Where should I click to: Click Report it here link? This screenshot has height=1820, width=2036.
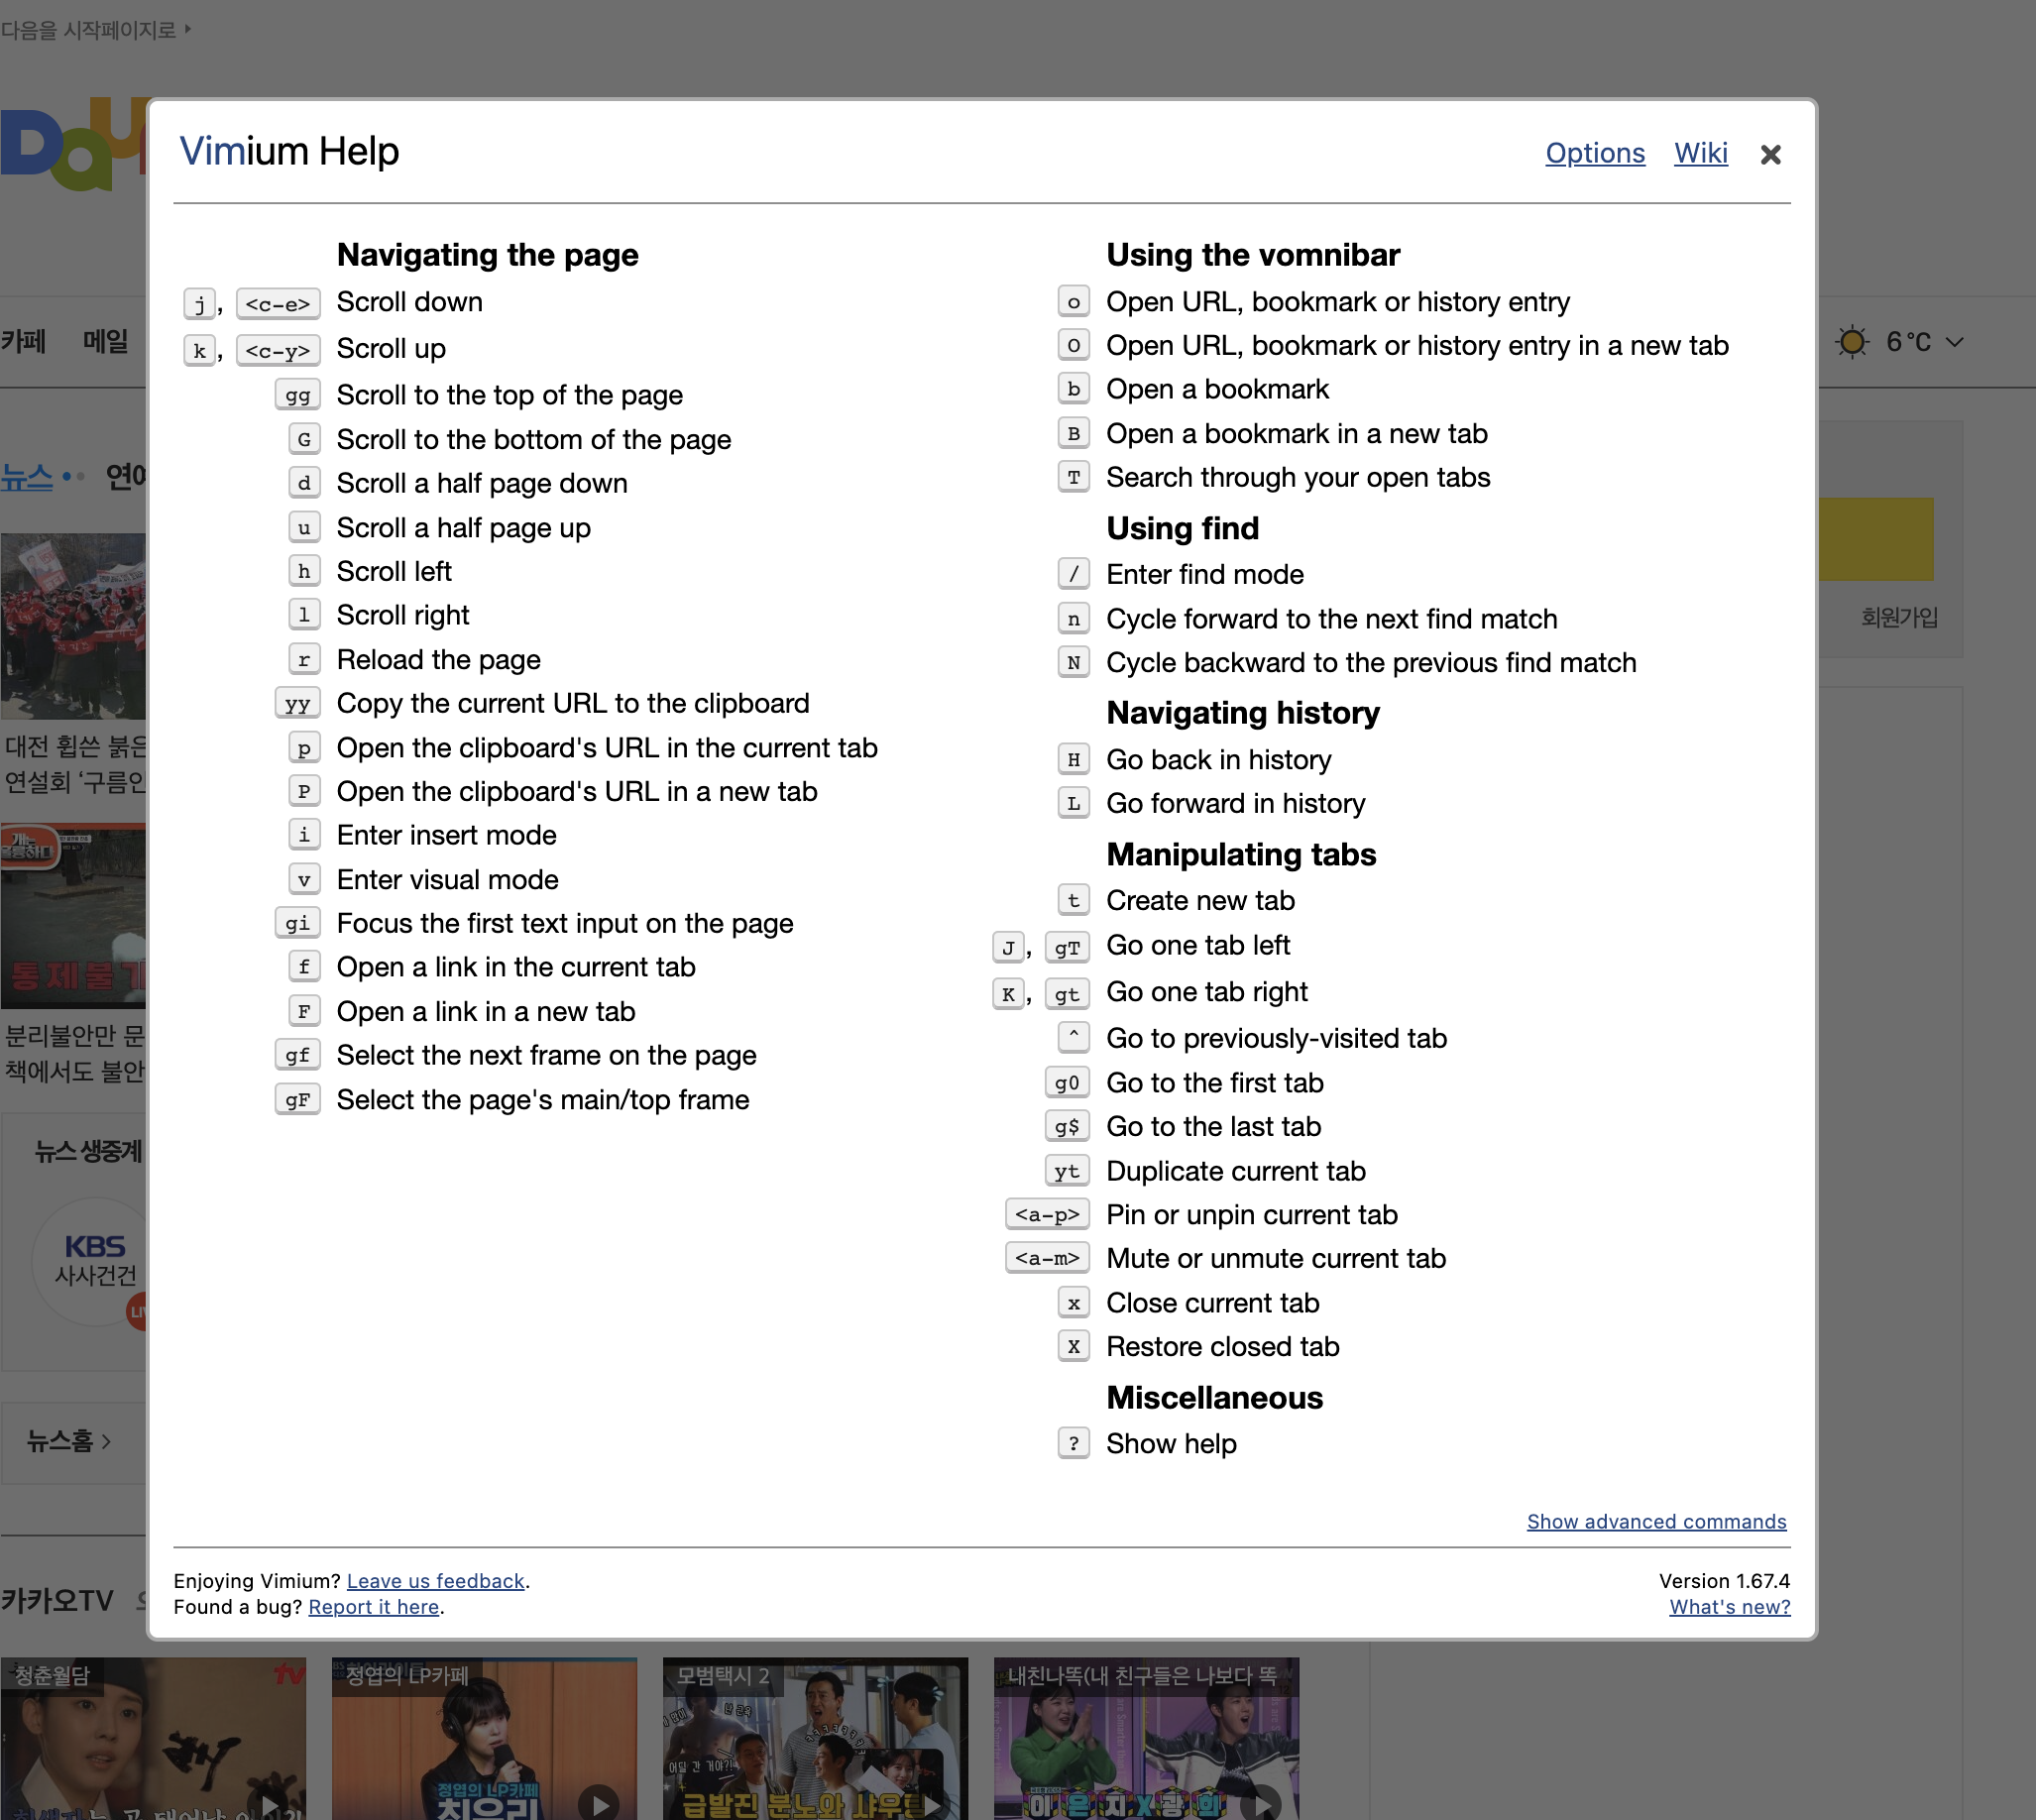click(x=373, y=1606)
